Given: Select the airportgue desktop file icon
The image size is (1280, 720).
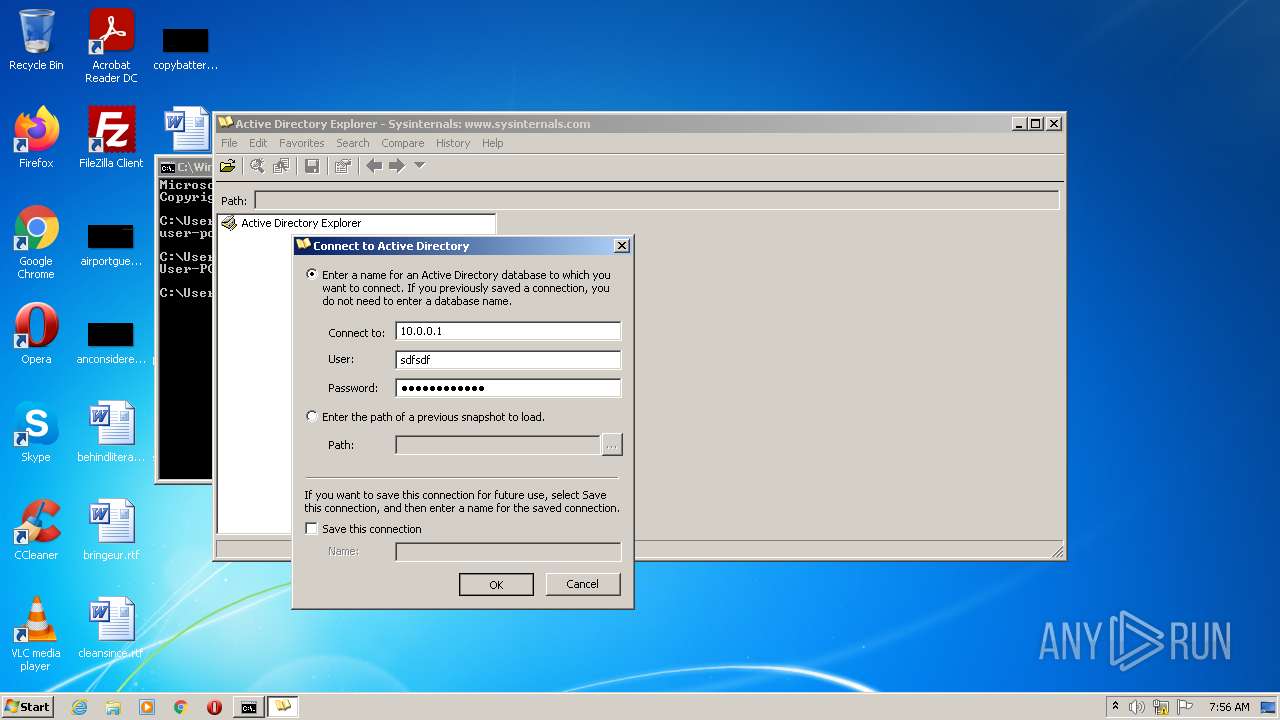Looking at the screenshot, I should pos(111,245).
